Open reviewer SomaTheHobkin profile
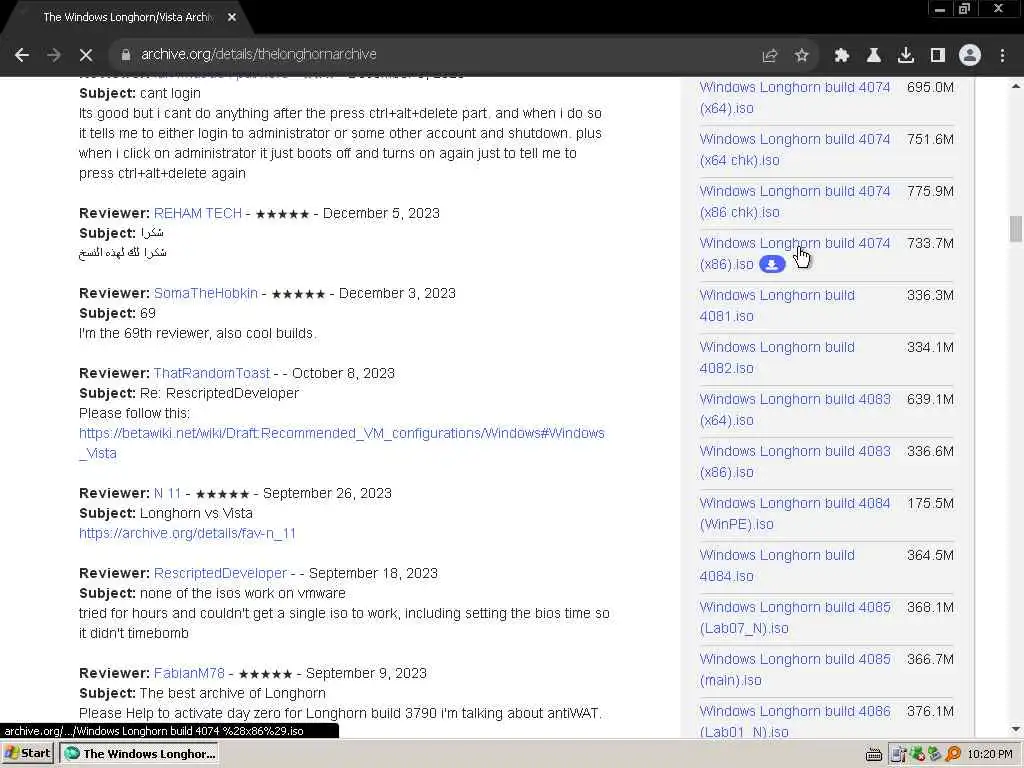The width and height of the screenshot is (1024, 768). [206, 293]
